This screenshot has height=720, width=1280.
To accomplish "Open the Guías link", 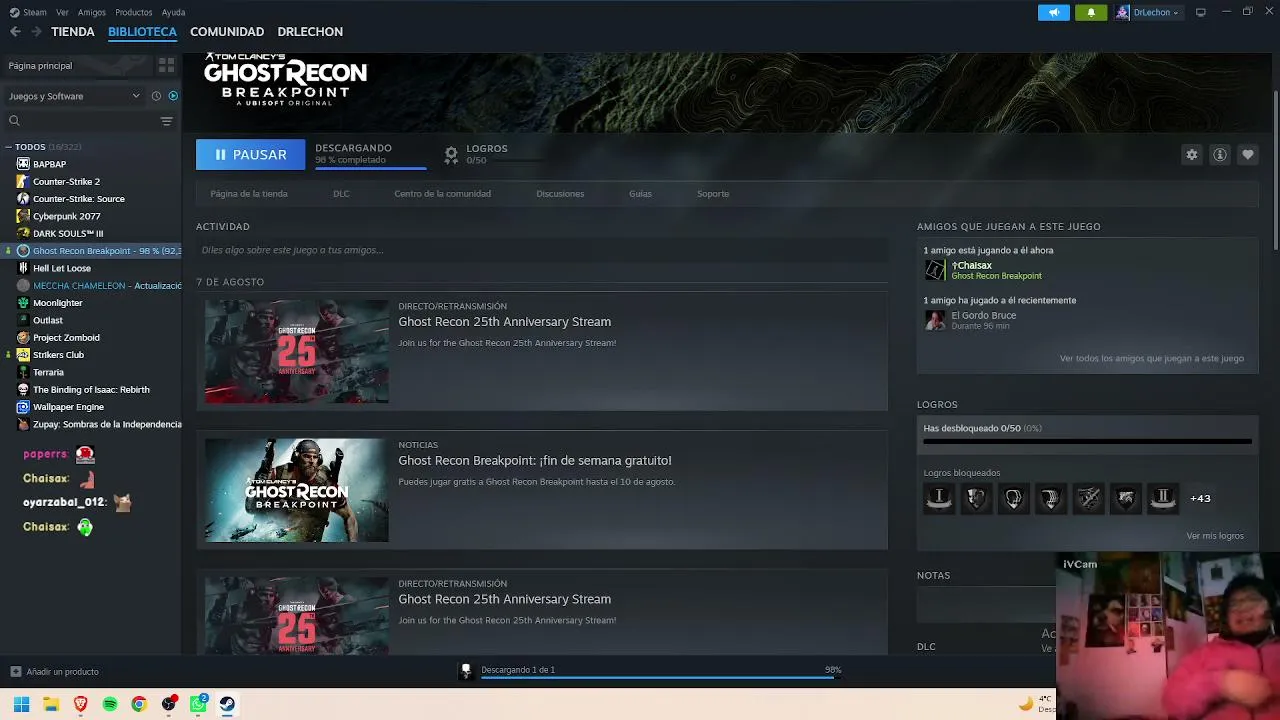I will click(x=640, y=194).
